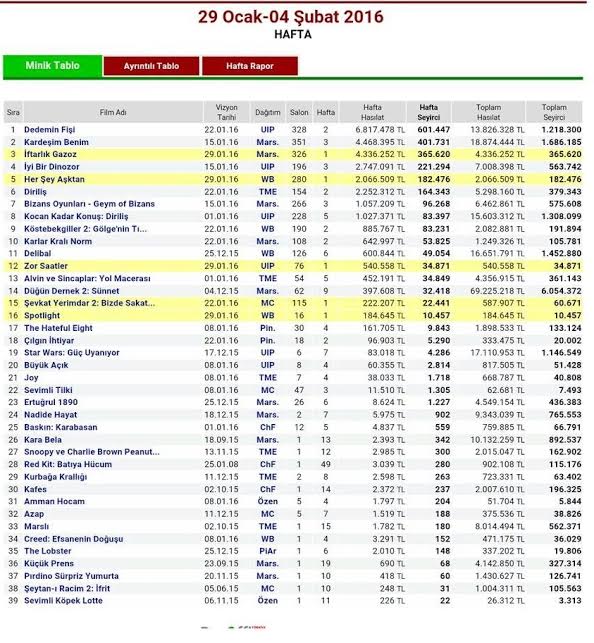Open the film link Joy
The height and width of the screenshot is (643, 594).
click(31, 378)
